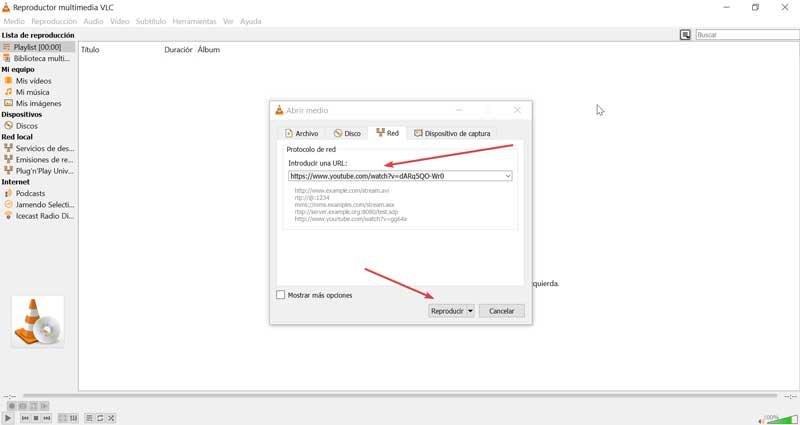Toggle shuffle/random playback icon
The image size is (800, 425).
[111, 418]
